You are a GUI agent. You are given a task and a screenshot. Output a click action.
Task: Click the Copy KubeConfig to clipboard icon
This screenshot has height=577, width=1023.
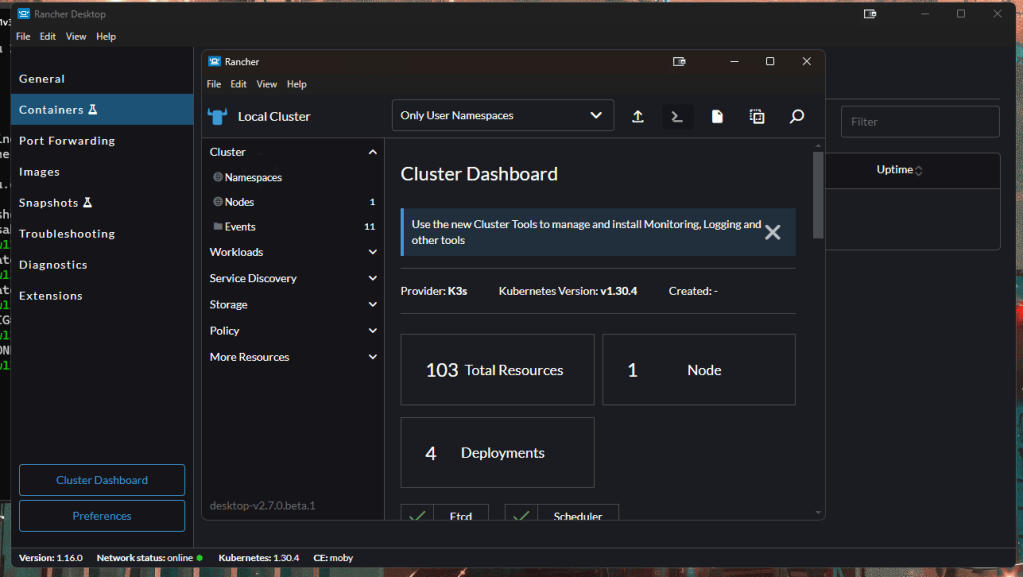click(757, 117)
